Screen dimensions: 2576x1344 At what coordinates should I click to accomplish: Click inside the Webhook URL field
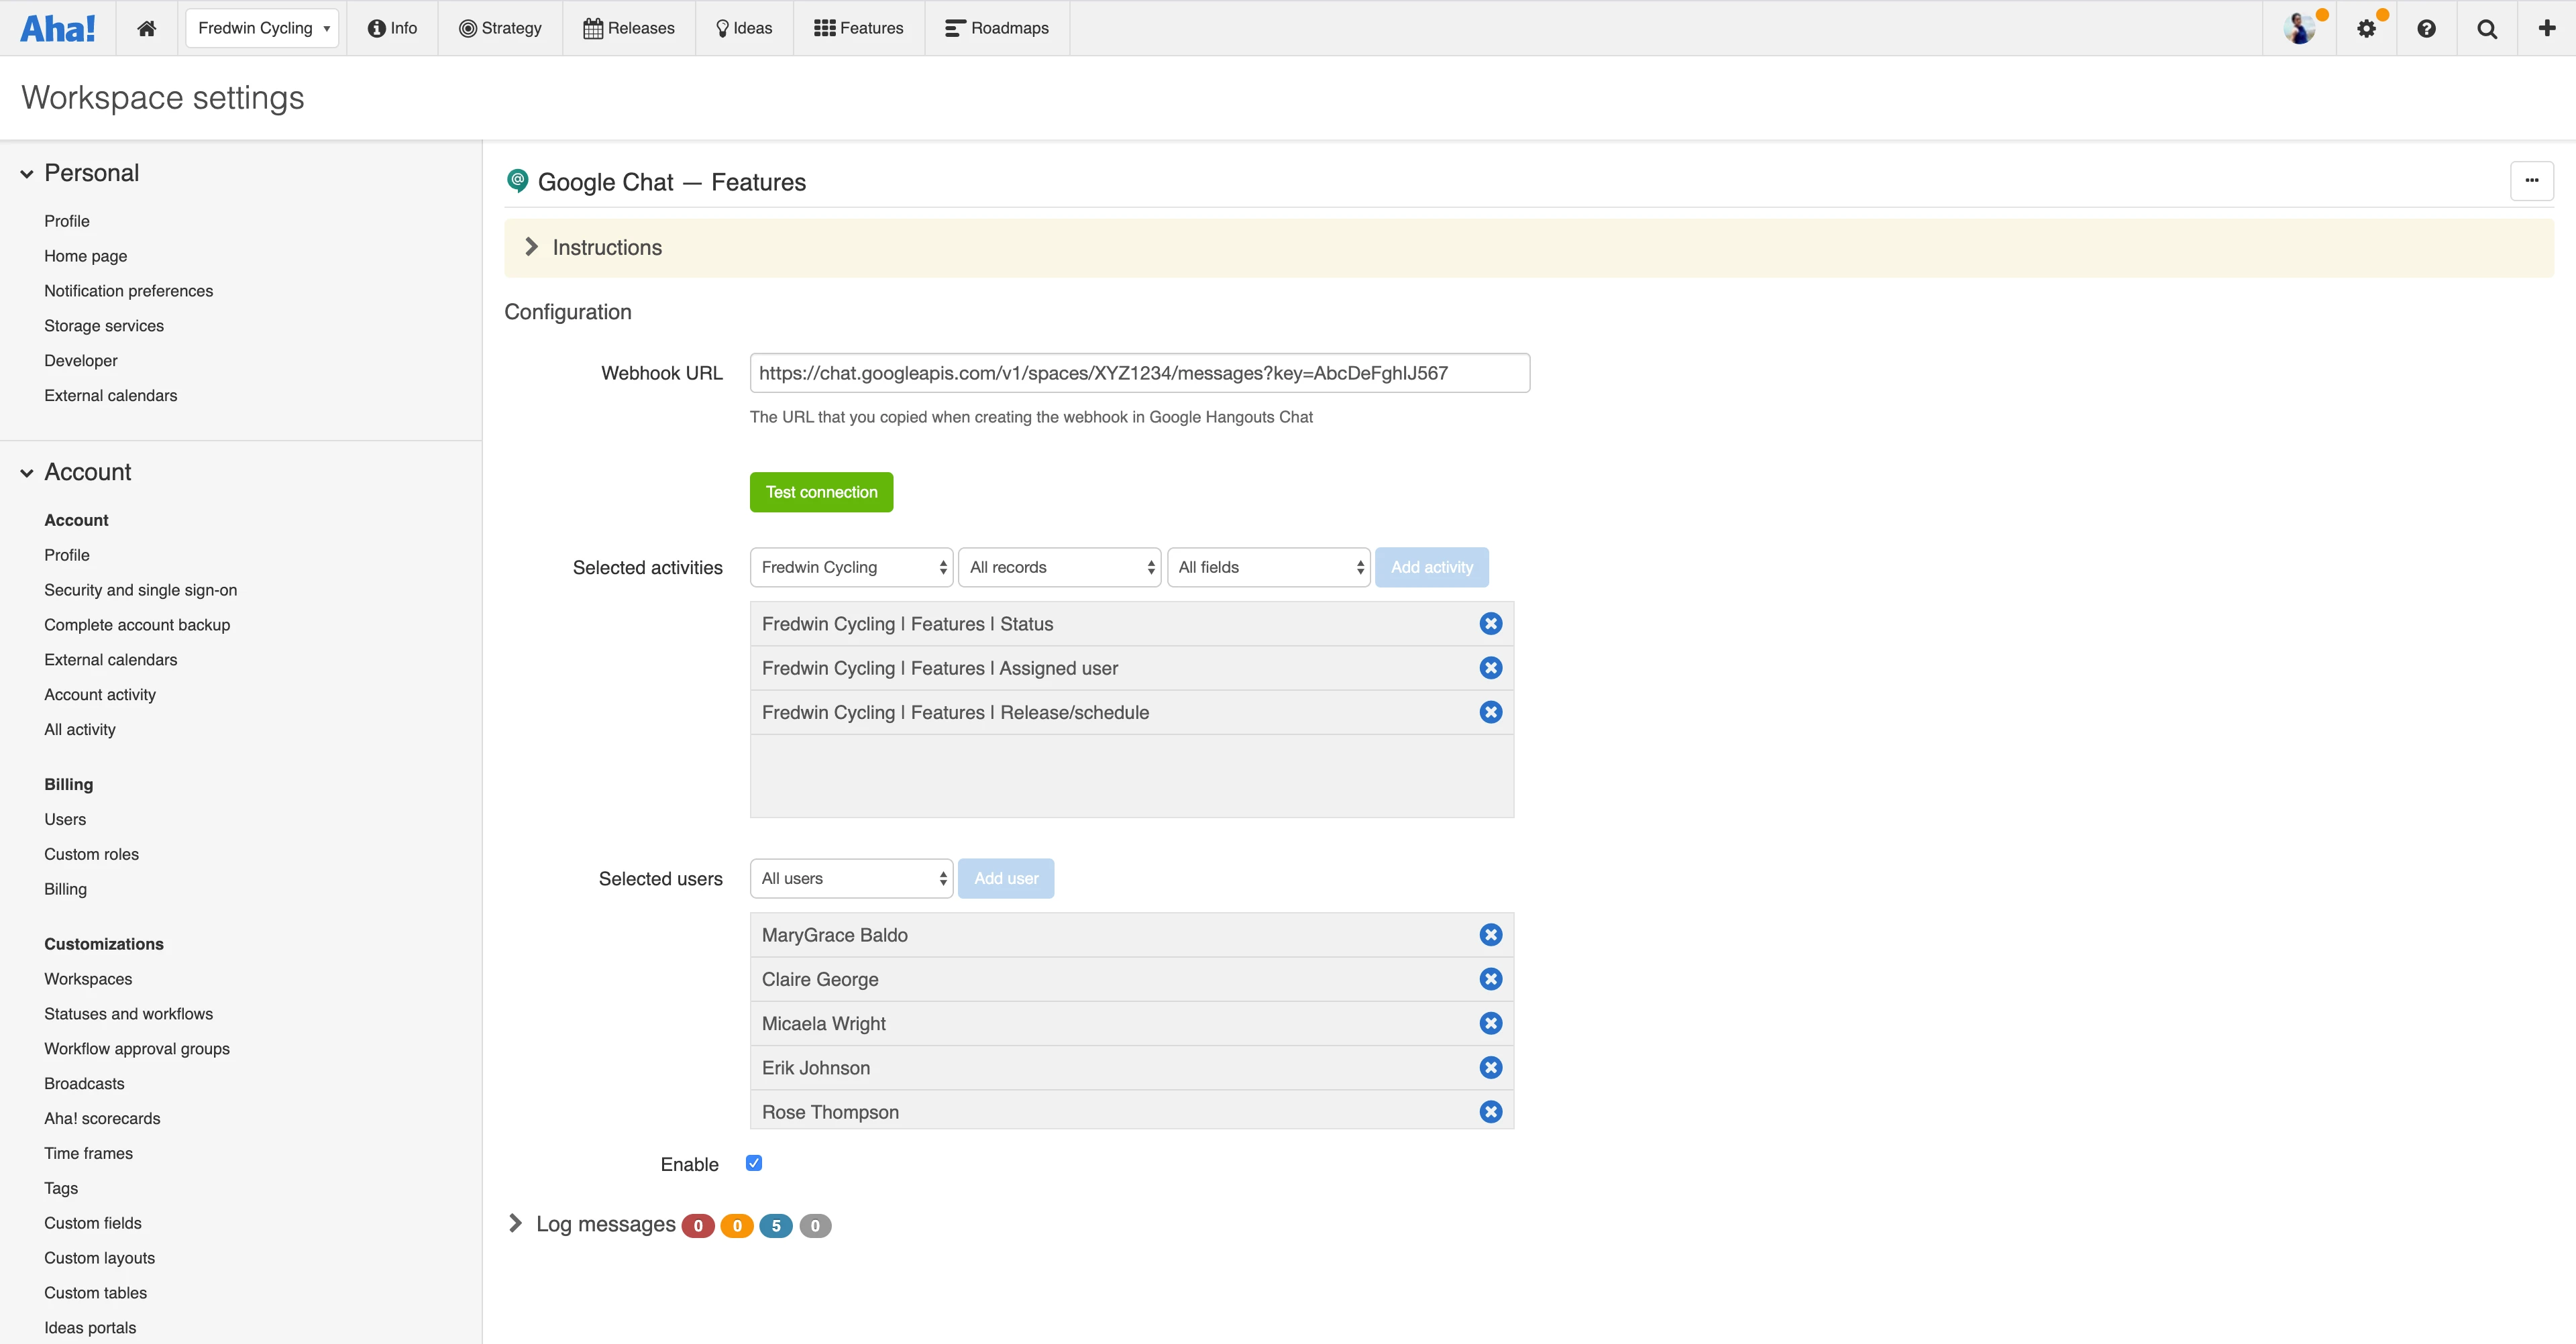(x=1139, y=372)
